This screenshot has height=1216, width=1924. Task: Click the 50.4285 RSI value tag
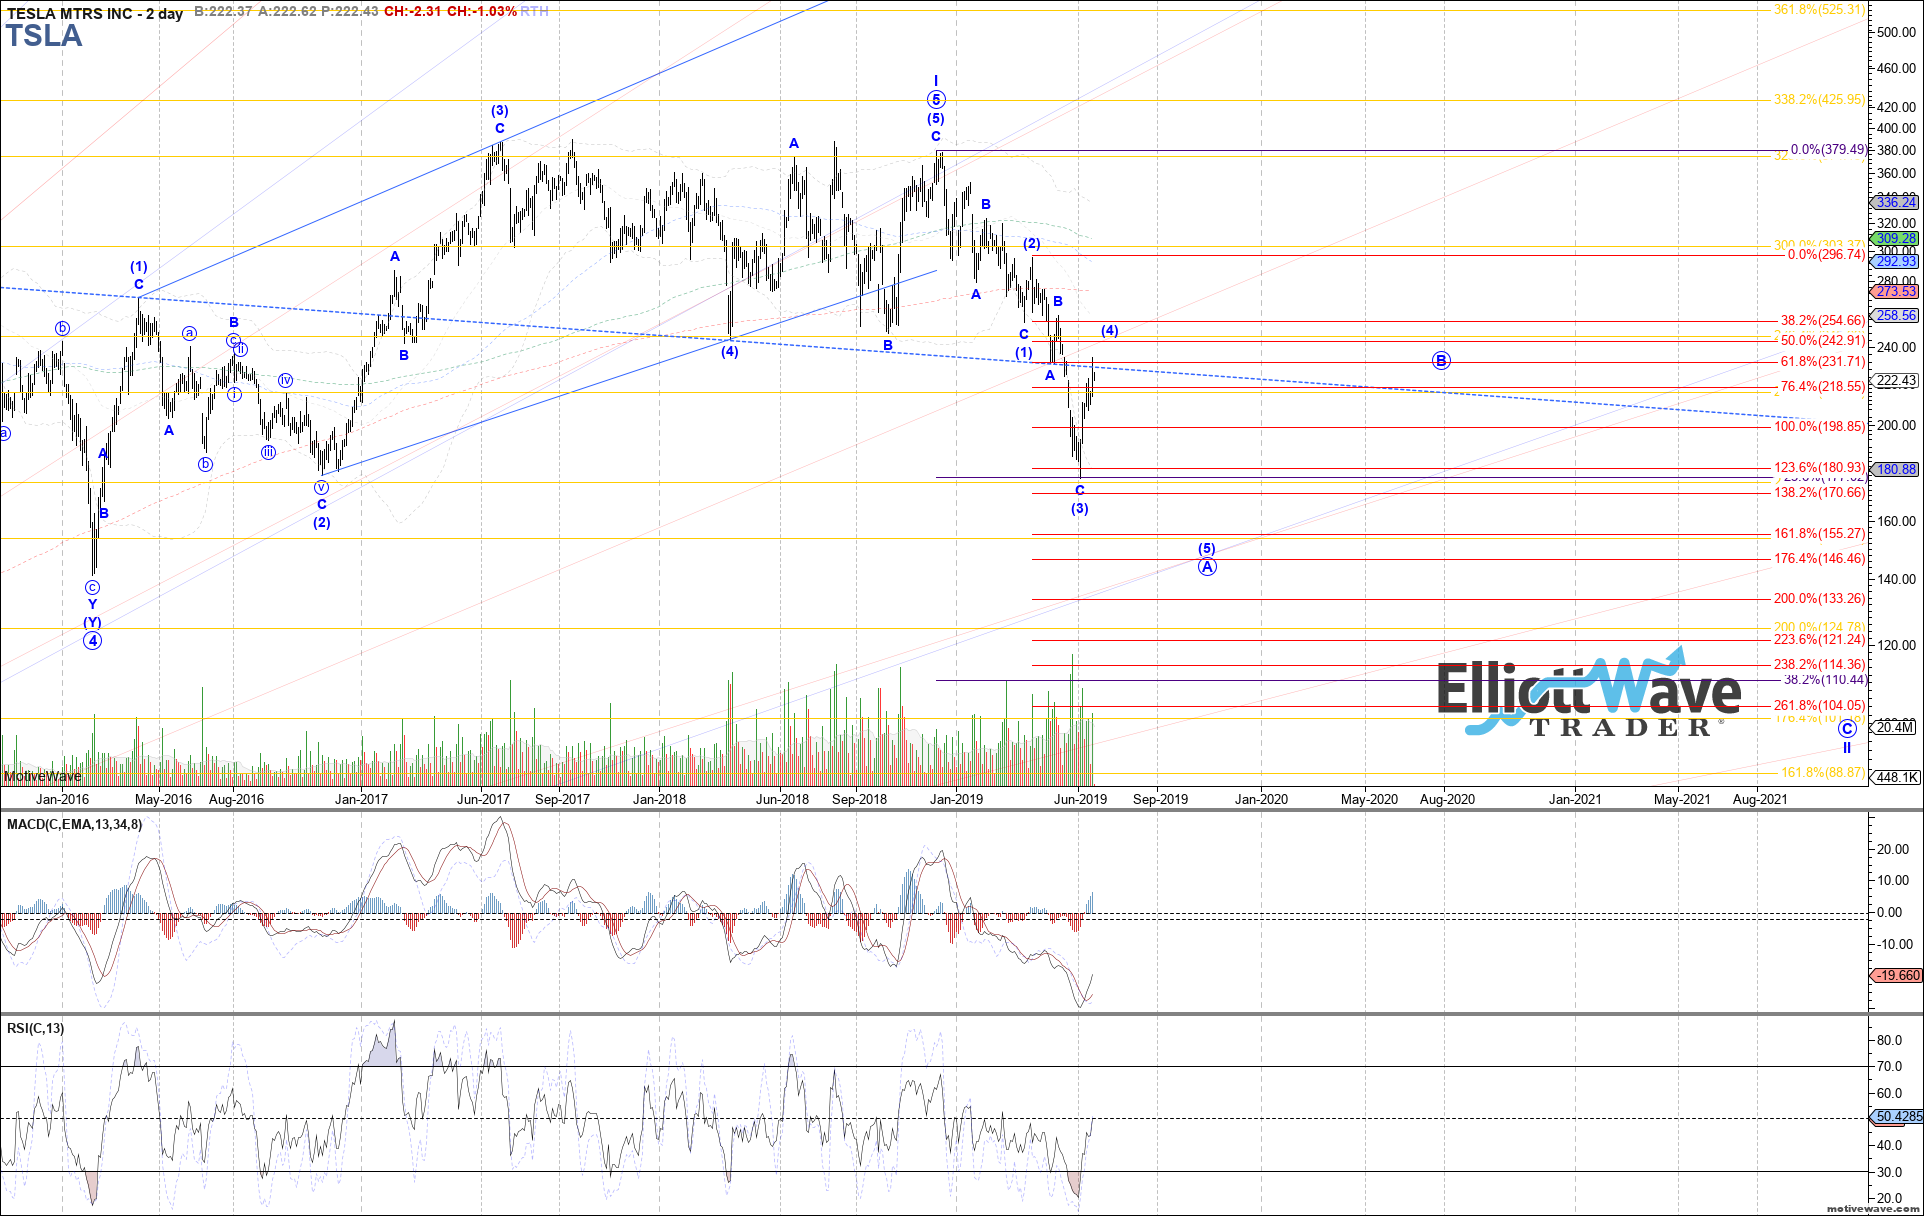pyautogui.click(x=1897, y=1117)
